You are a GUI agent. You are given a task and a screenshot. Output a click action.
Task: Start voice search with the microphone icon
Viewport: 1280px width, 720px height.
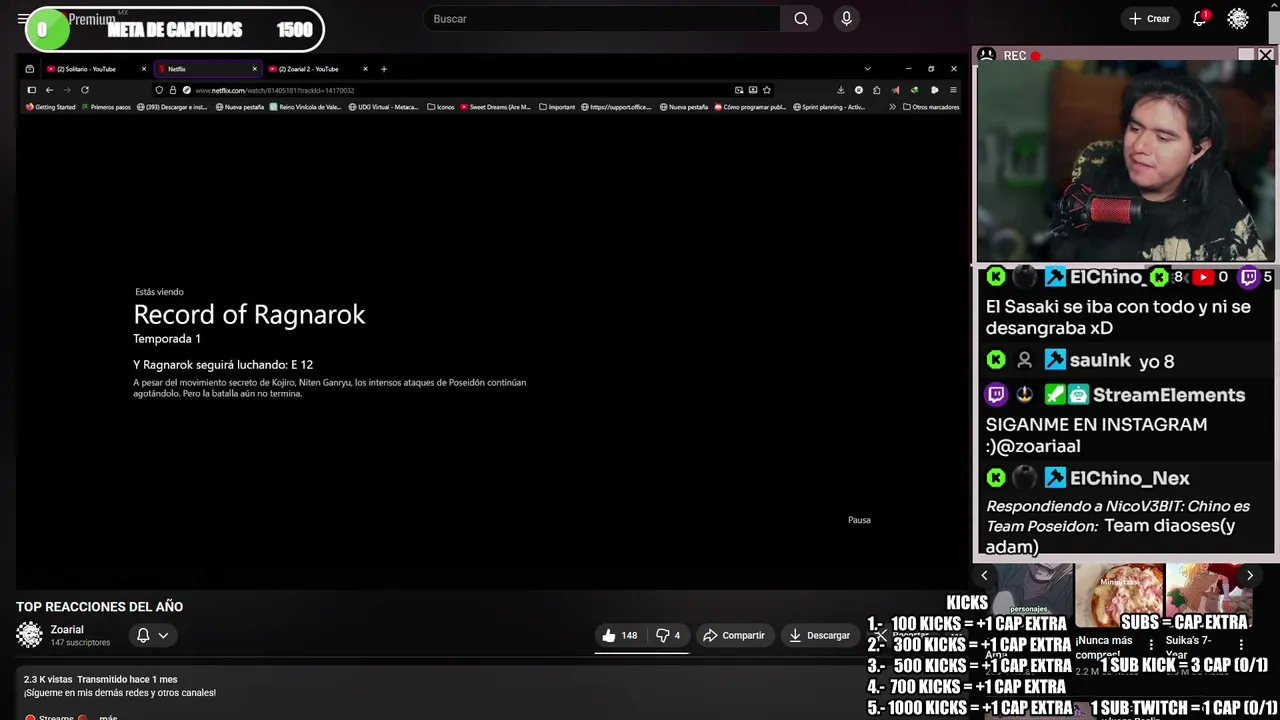click(846, 19)
